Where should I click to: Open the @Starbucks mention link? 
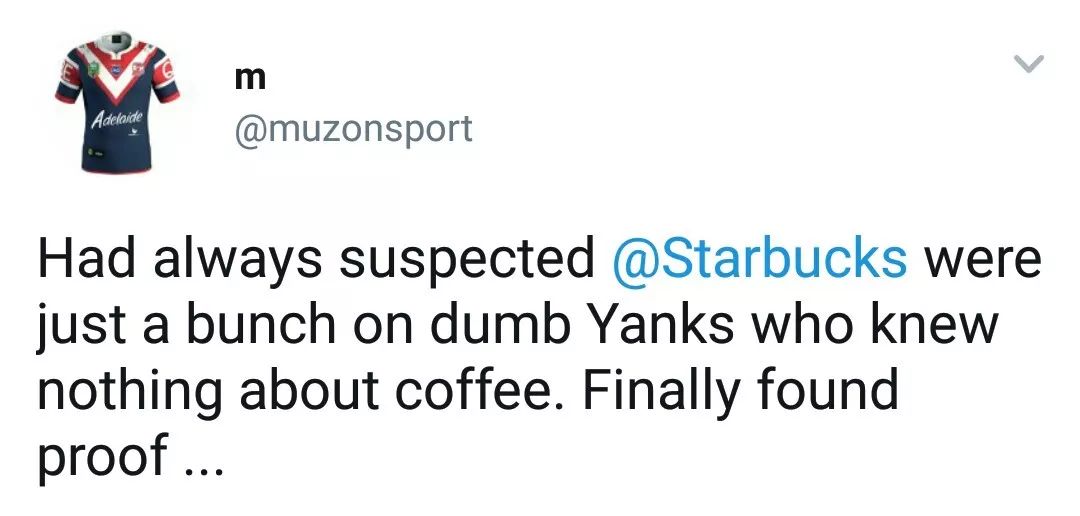pos(759,260)
